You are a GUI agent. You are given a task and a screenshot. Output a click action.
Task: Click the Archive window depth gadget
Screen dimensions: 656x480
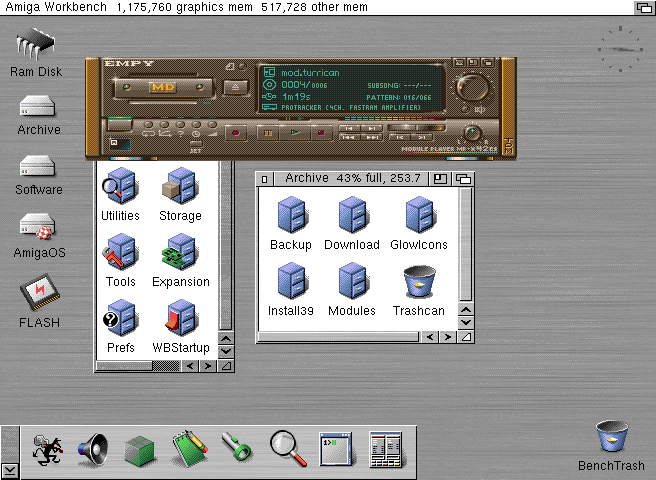click(x=464, y=179)
